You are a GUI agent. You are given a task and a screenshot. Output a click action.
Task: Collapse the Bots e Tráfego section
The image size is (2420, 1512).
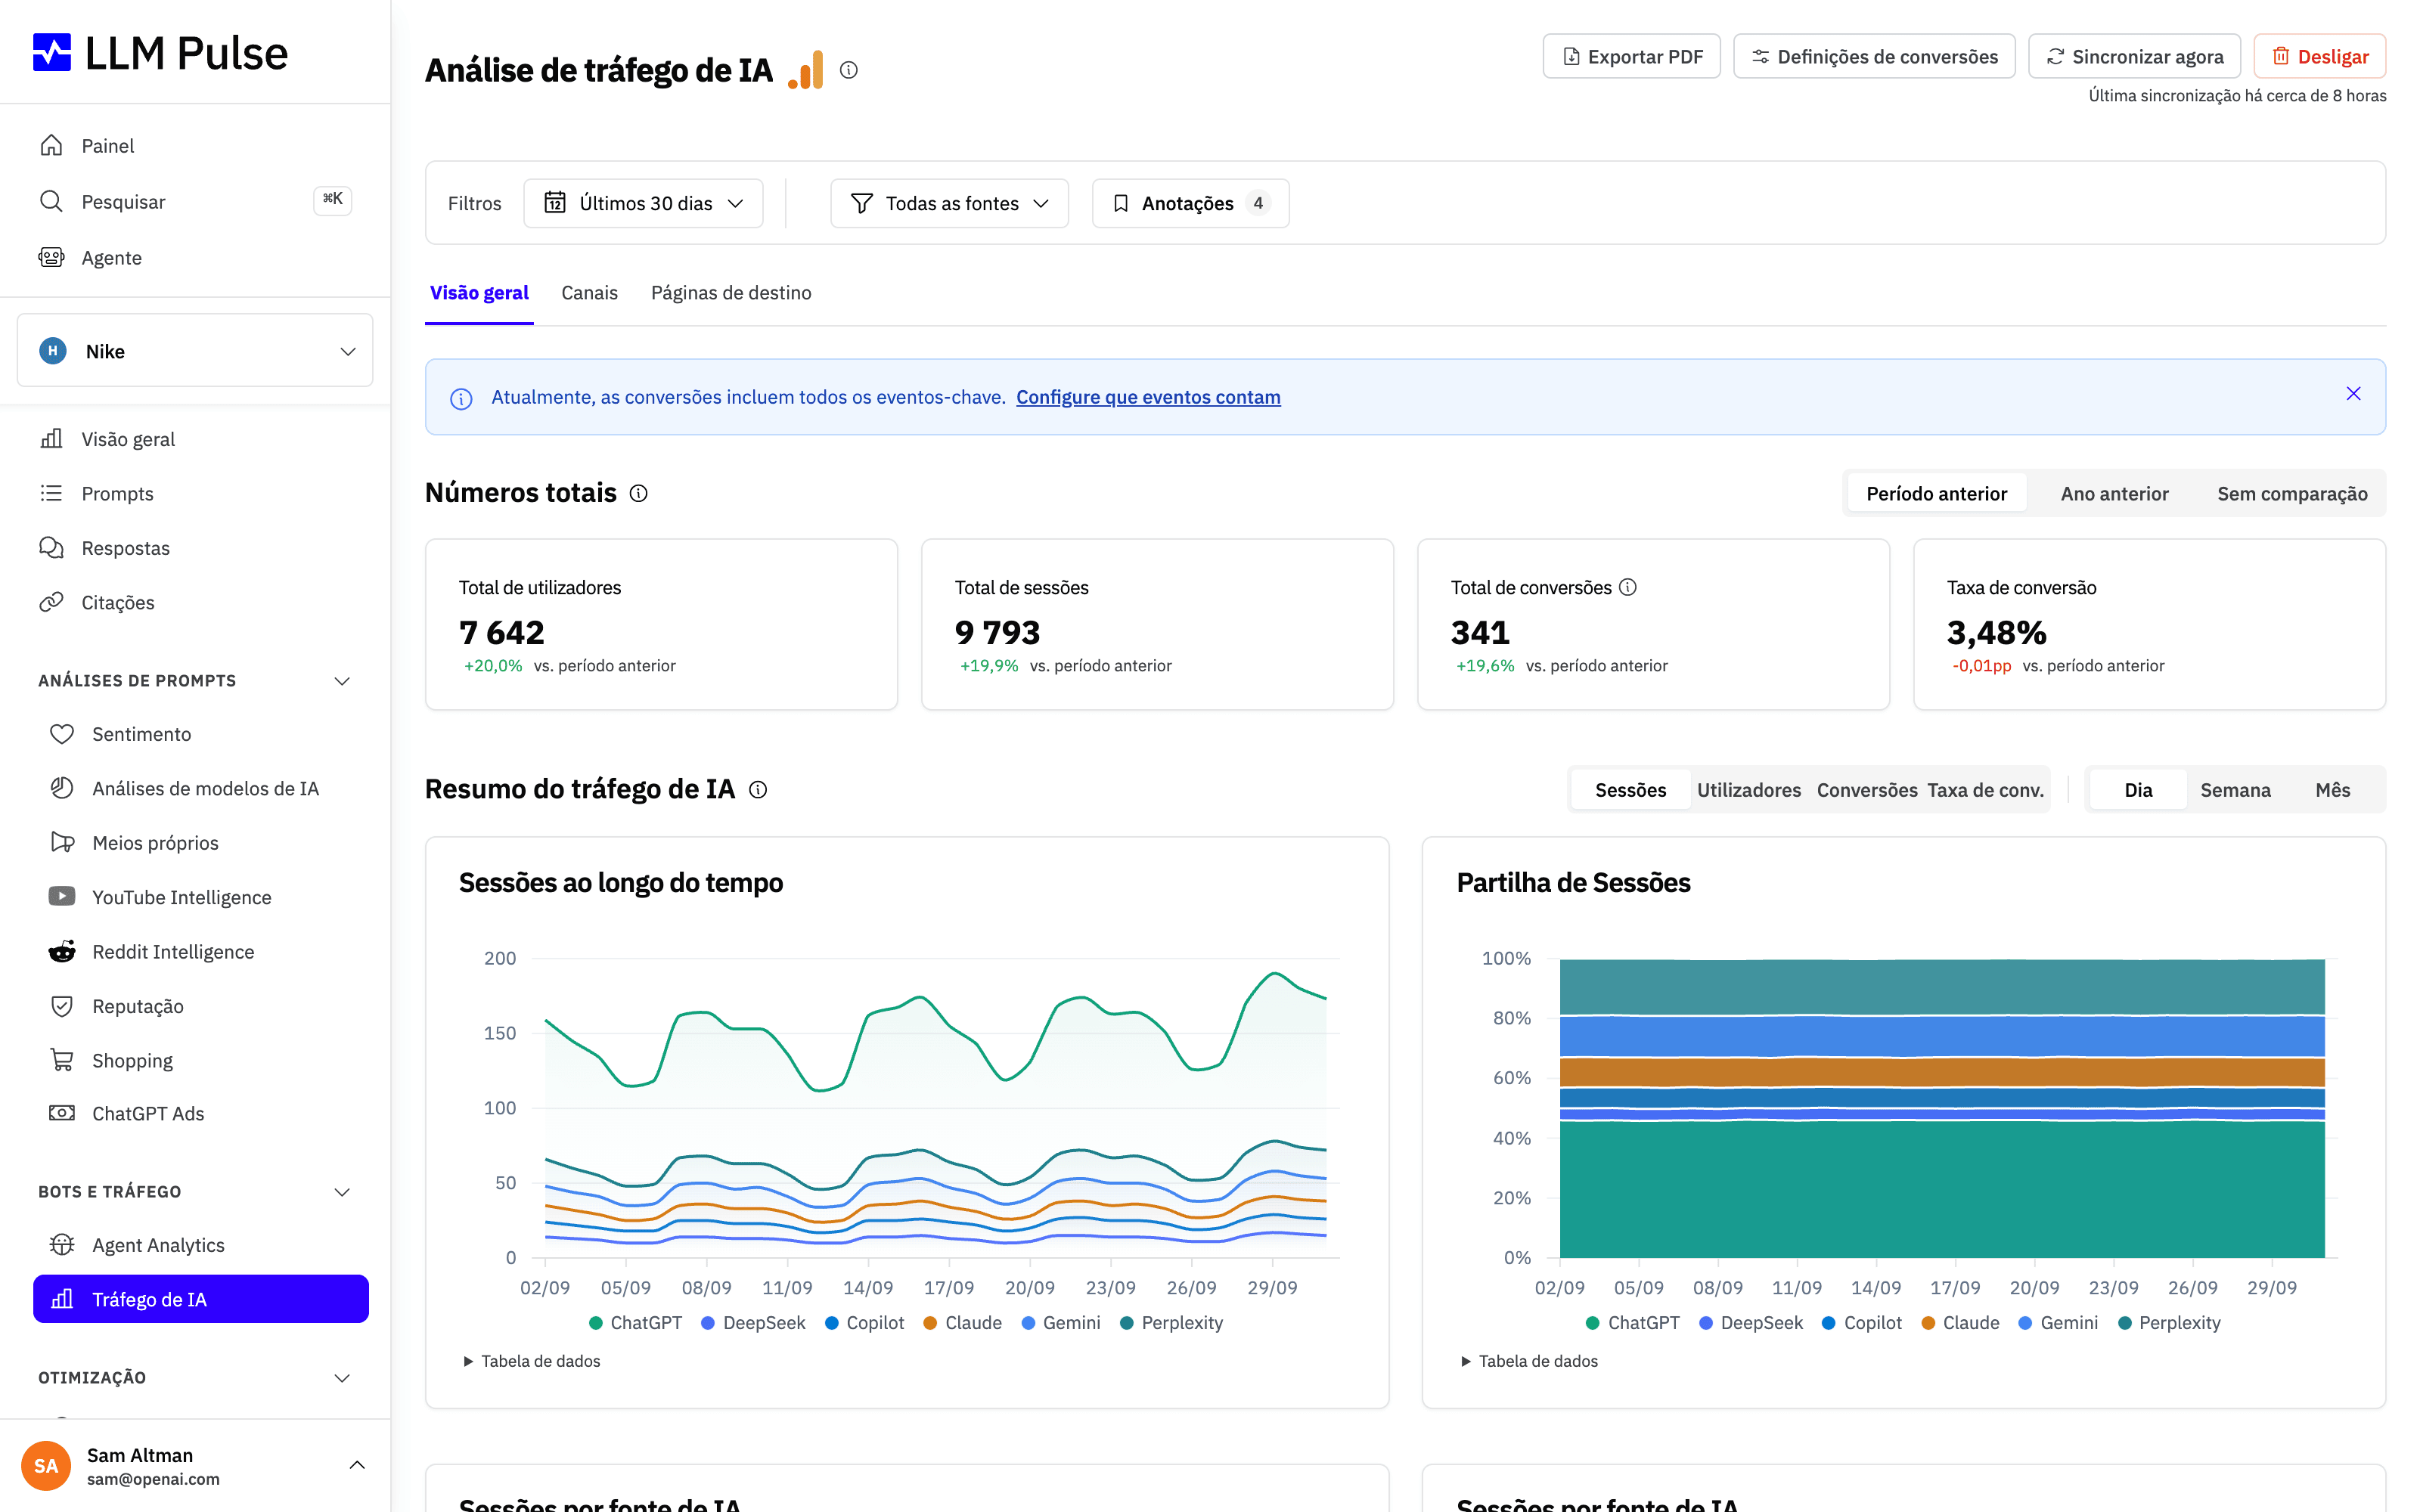tap(341, 1192)
